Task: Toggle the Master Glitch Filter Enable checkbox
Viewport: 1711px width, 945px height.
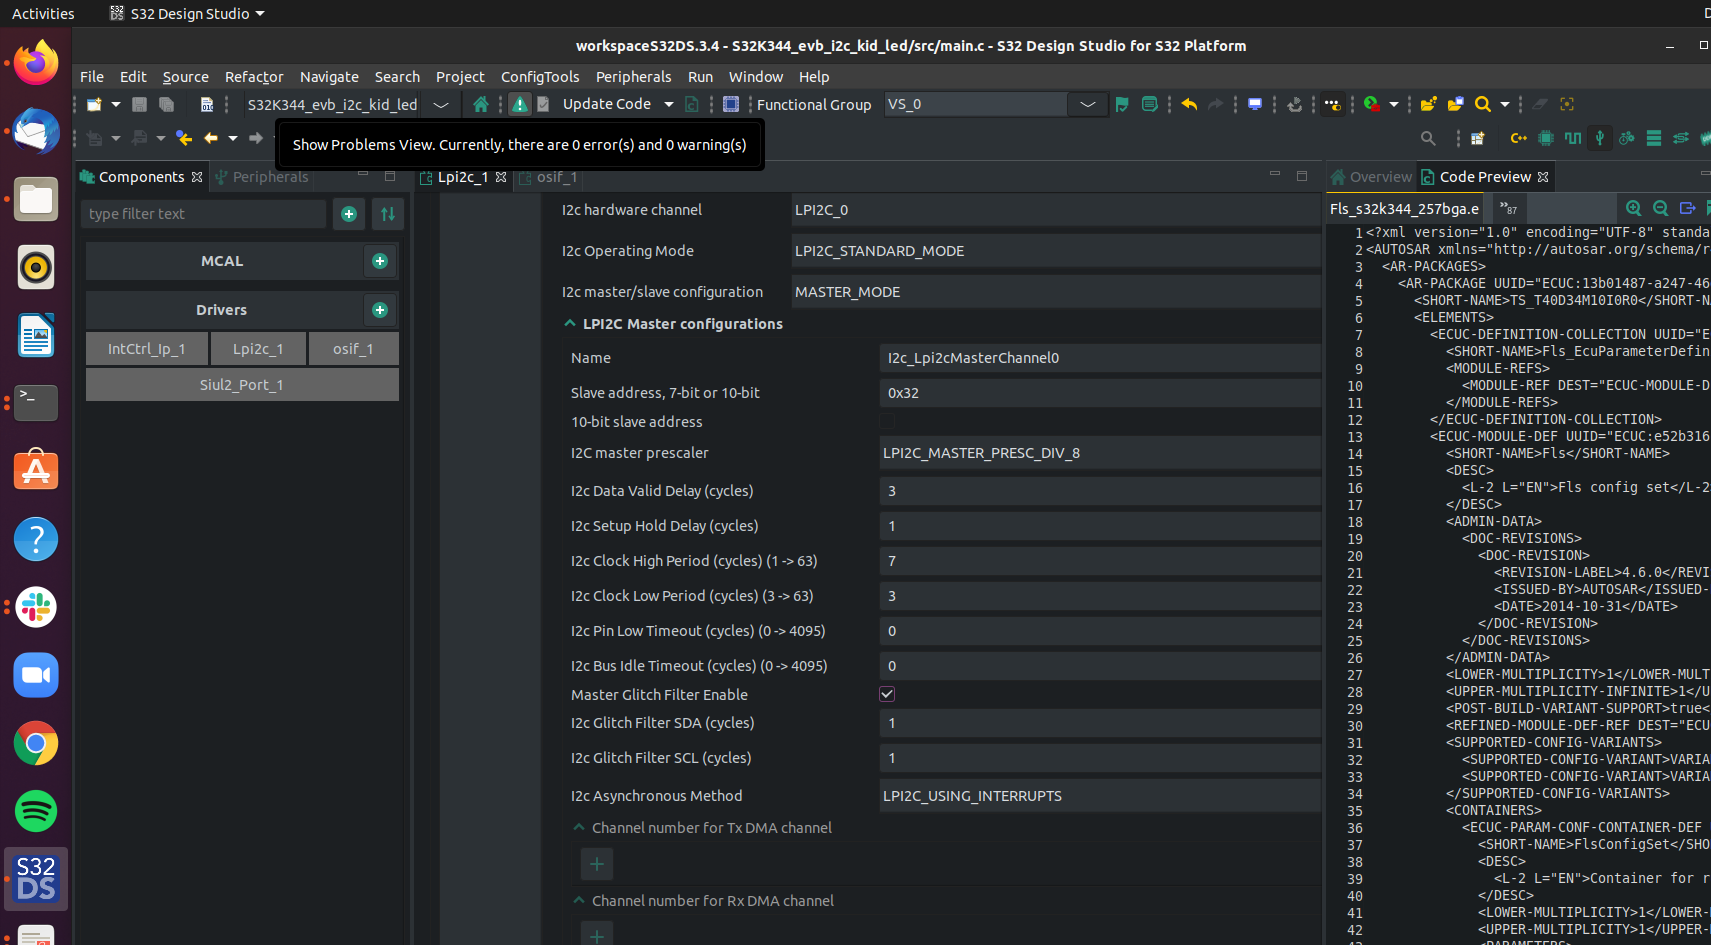Action: pos(886,693)
